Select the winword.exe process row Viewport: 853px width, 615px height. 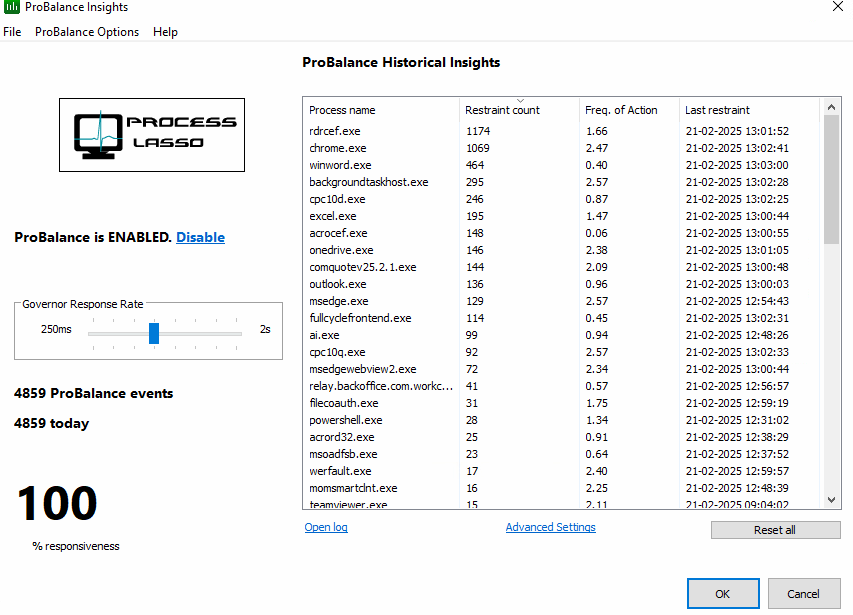click(x=560, y=165)
